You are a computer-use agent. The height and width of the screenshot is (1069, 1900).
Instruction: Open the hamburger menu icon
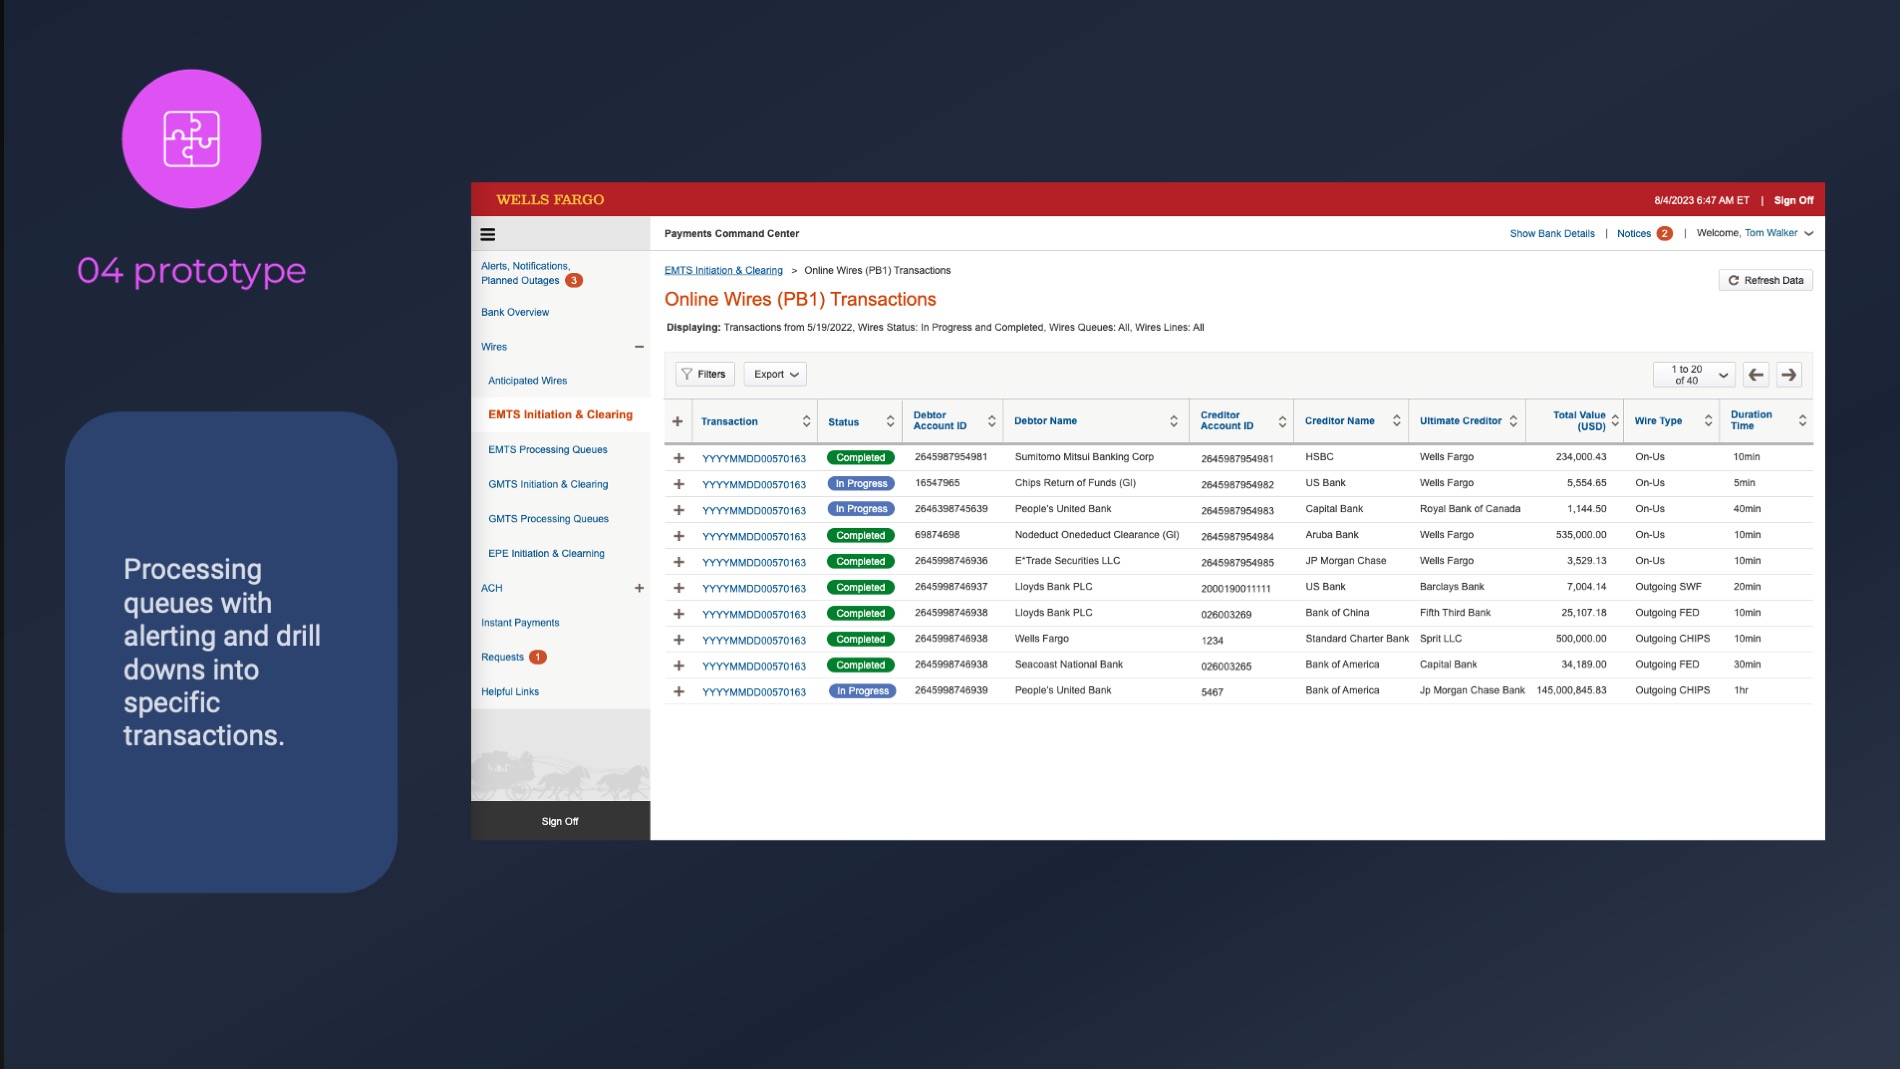pyautogui.click(x=488, y=235)
